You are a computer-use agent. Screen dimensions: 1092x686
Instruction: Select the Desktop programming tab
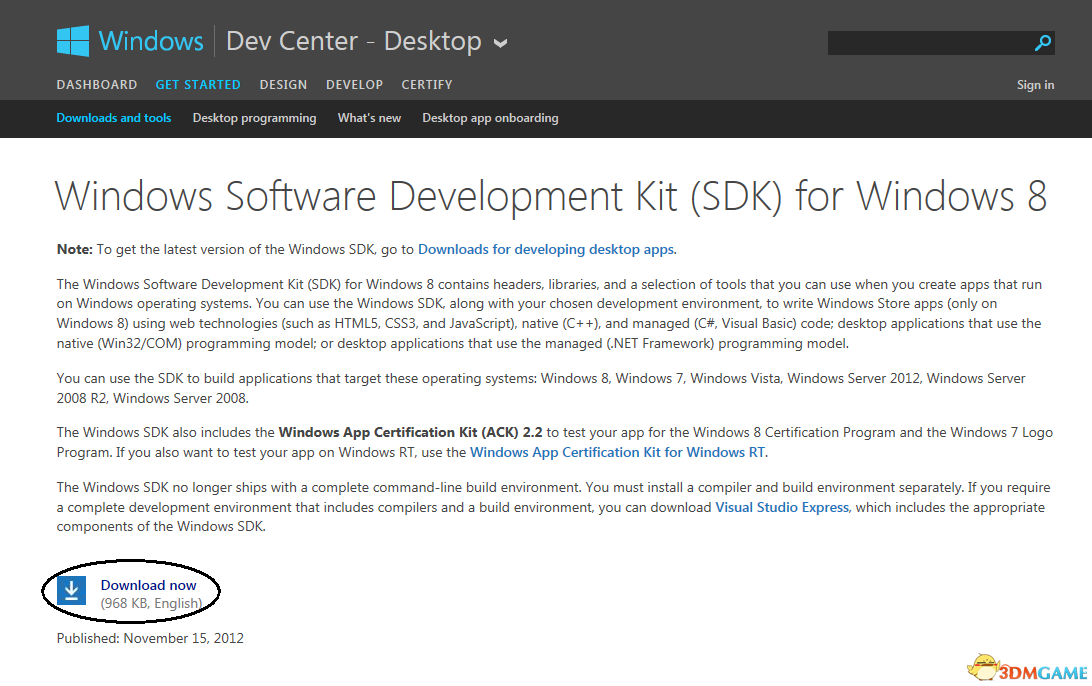coord(254,118)
